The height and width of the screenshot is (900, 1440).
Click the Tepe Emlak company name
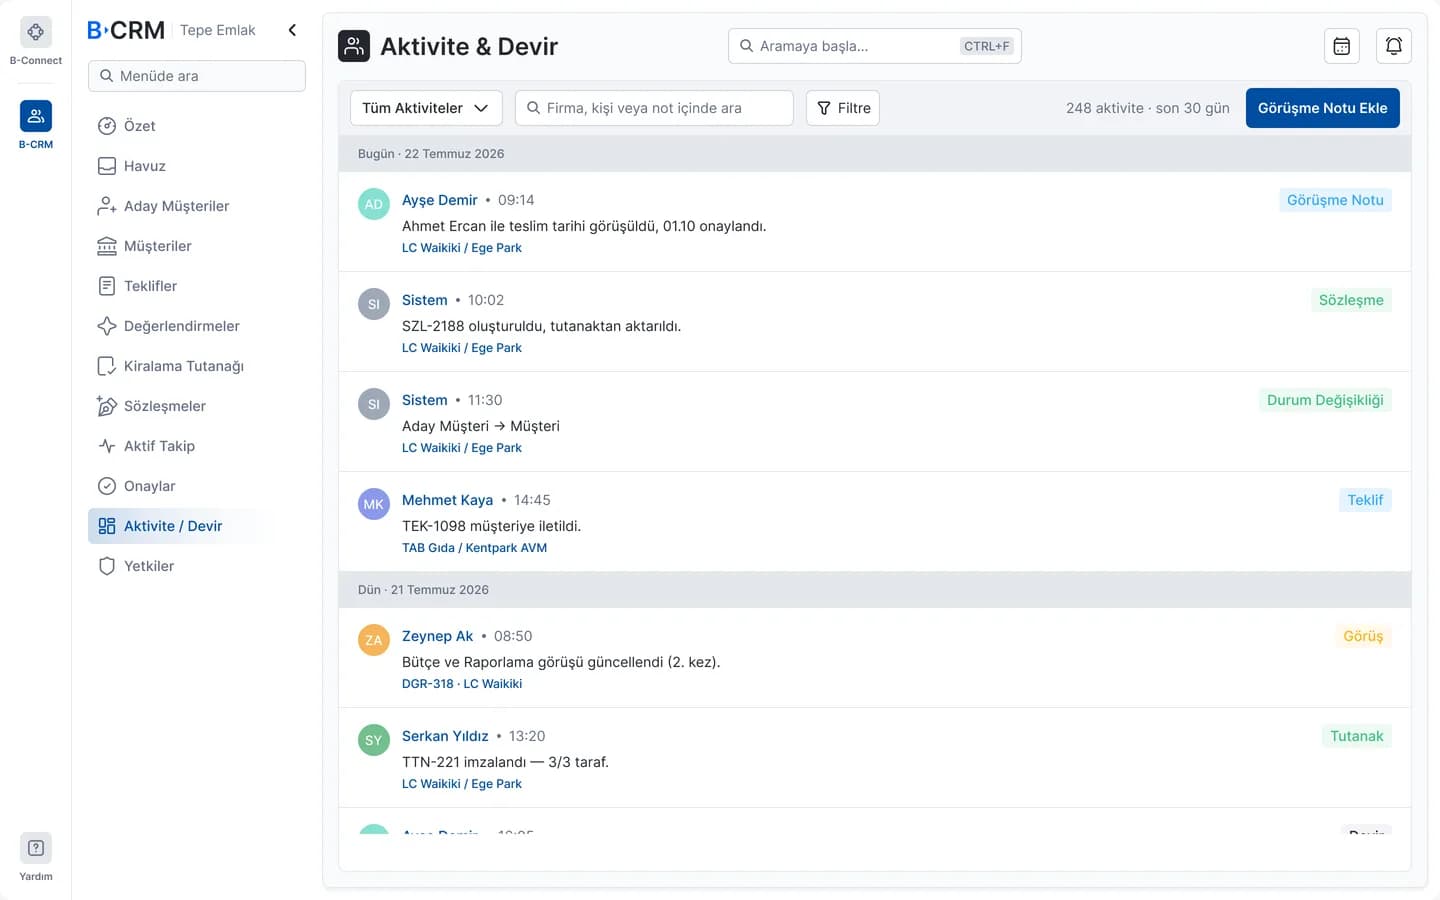click(x=218, y=30)
